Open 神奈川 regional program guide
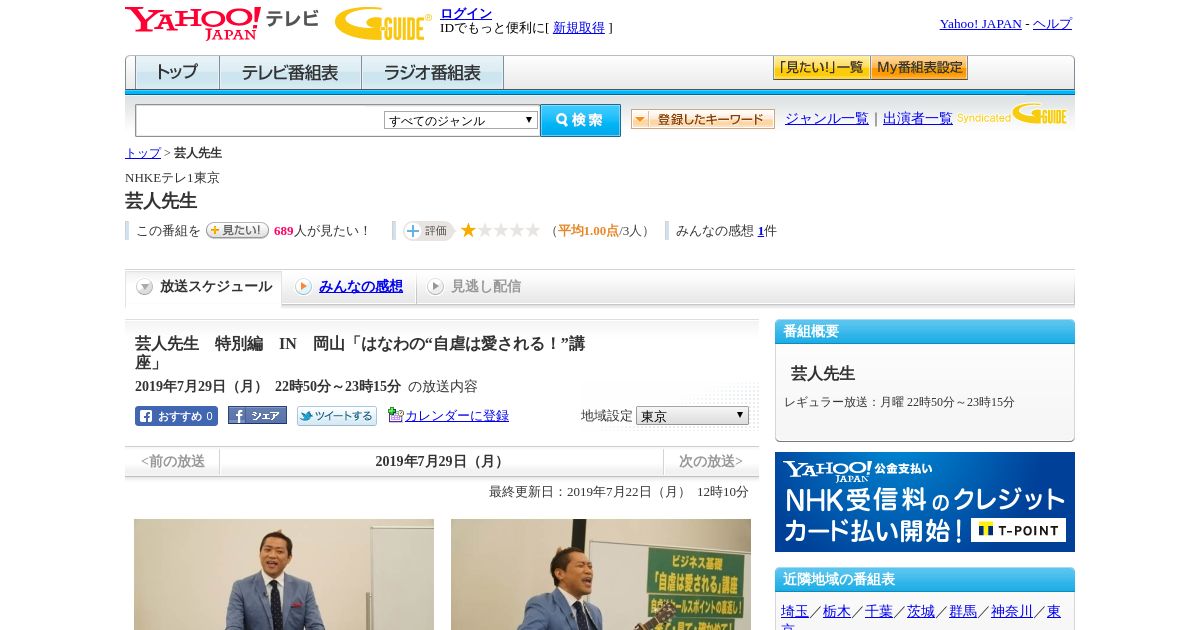The width and height of the screenshot is (1200, 630). 1012,611
